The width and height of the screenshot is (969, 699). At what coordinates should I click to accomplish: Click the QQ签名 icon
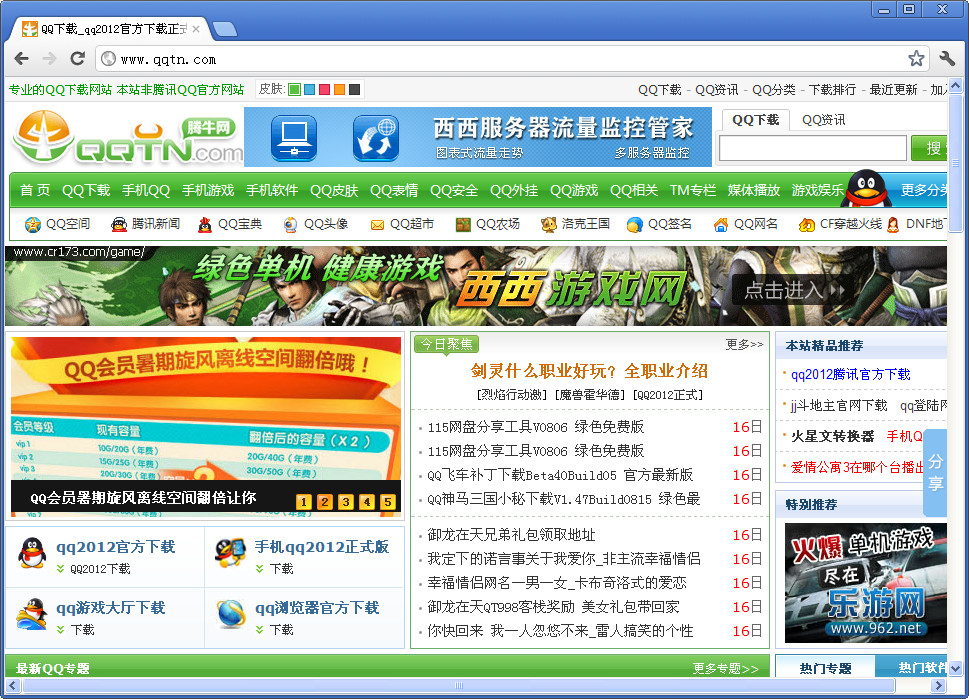(x=634, y=224)
